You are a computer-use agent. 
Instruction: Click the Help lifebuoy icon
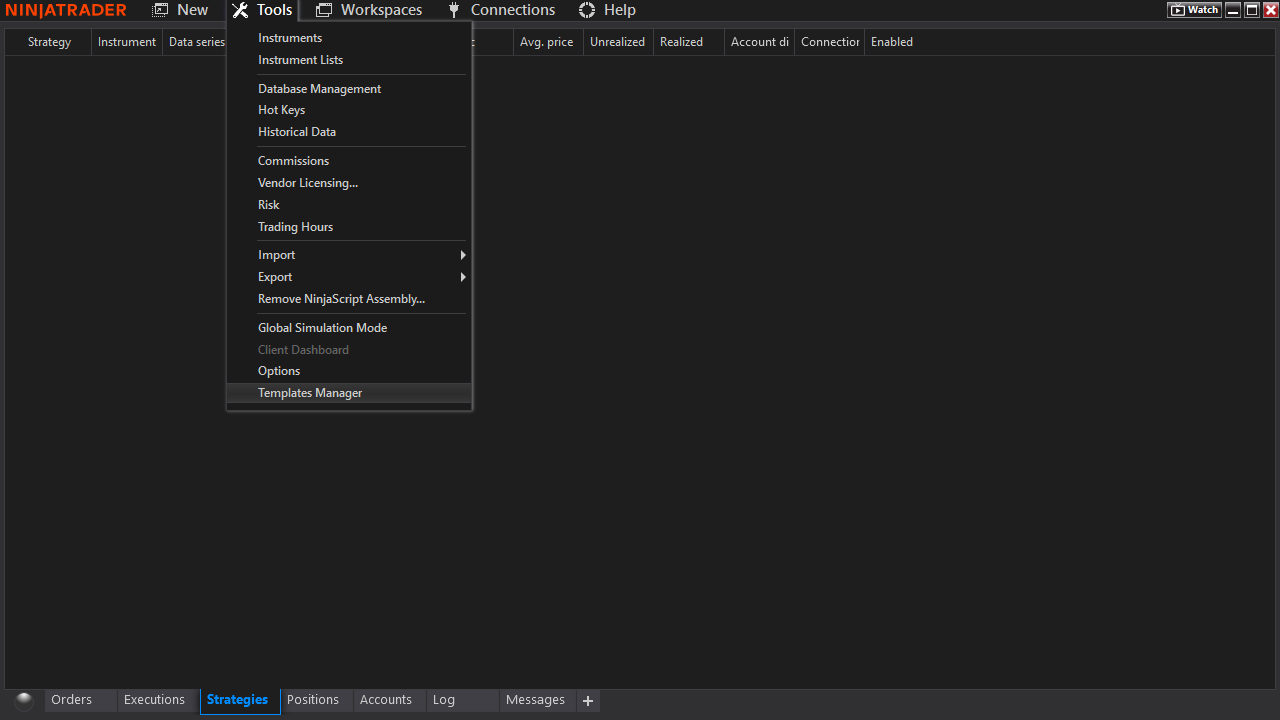click(587, 10)
